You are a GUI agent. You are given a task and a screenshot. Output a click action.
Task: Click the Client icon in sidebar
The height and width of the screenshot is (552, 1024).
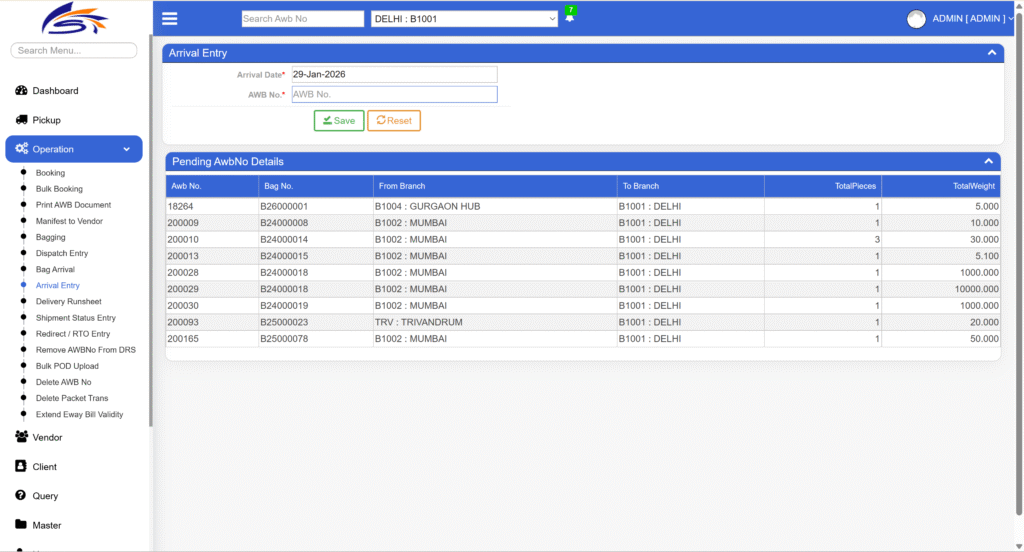21,466
